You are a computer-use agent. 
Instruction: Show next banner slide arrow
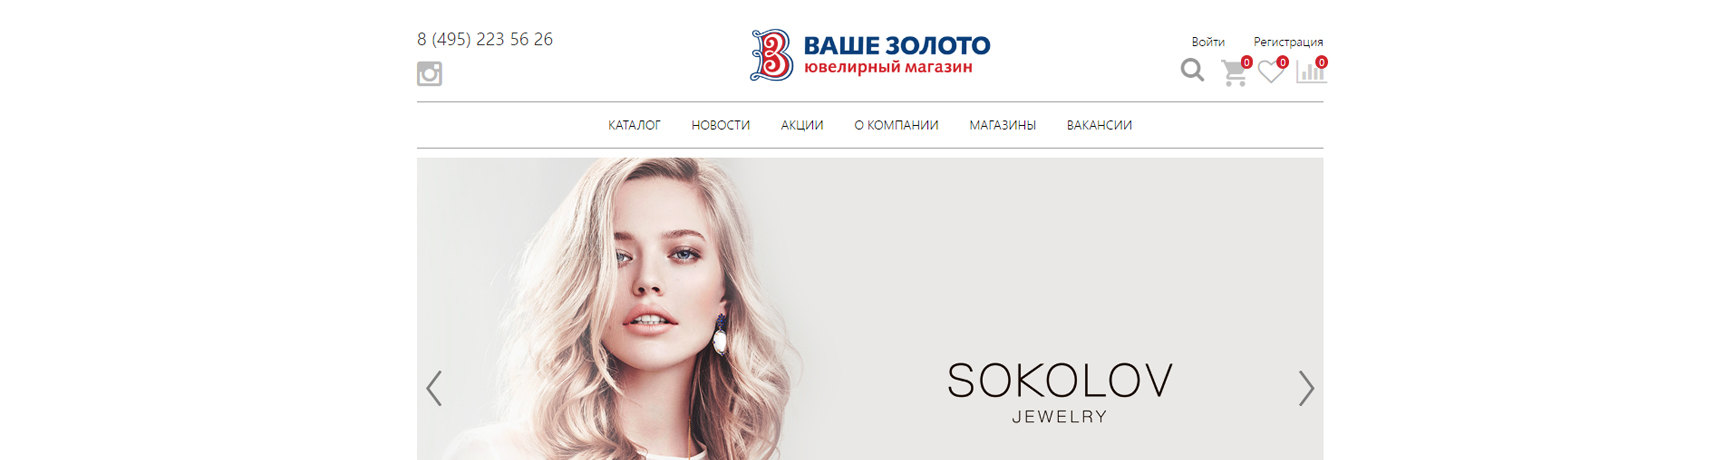pos(1306,388)
